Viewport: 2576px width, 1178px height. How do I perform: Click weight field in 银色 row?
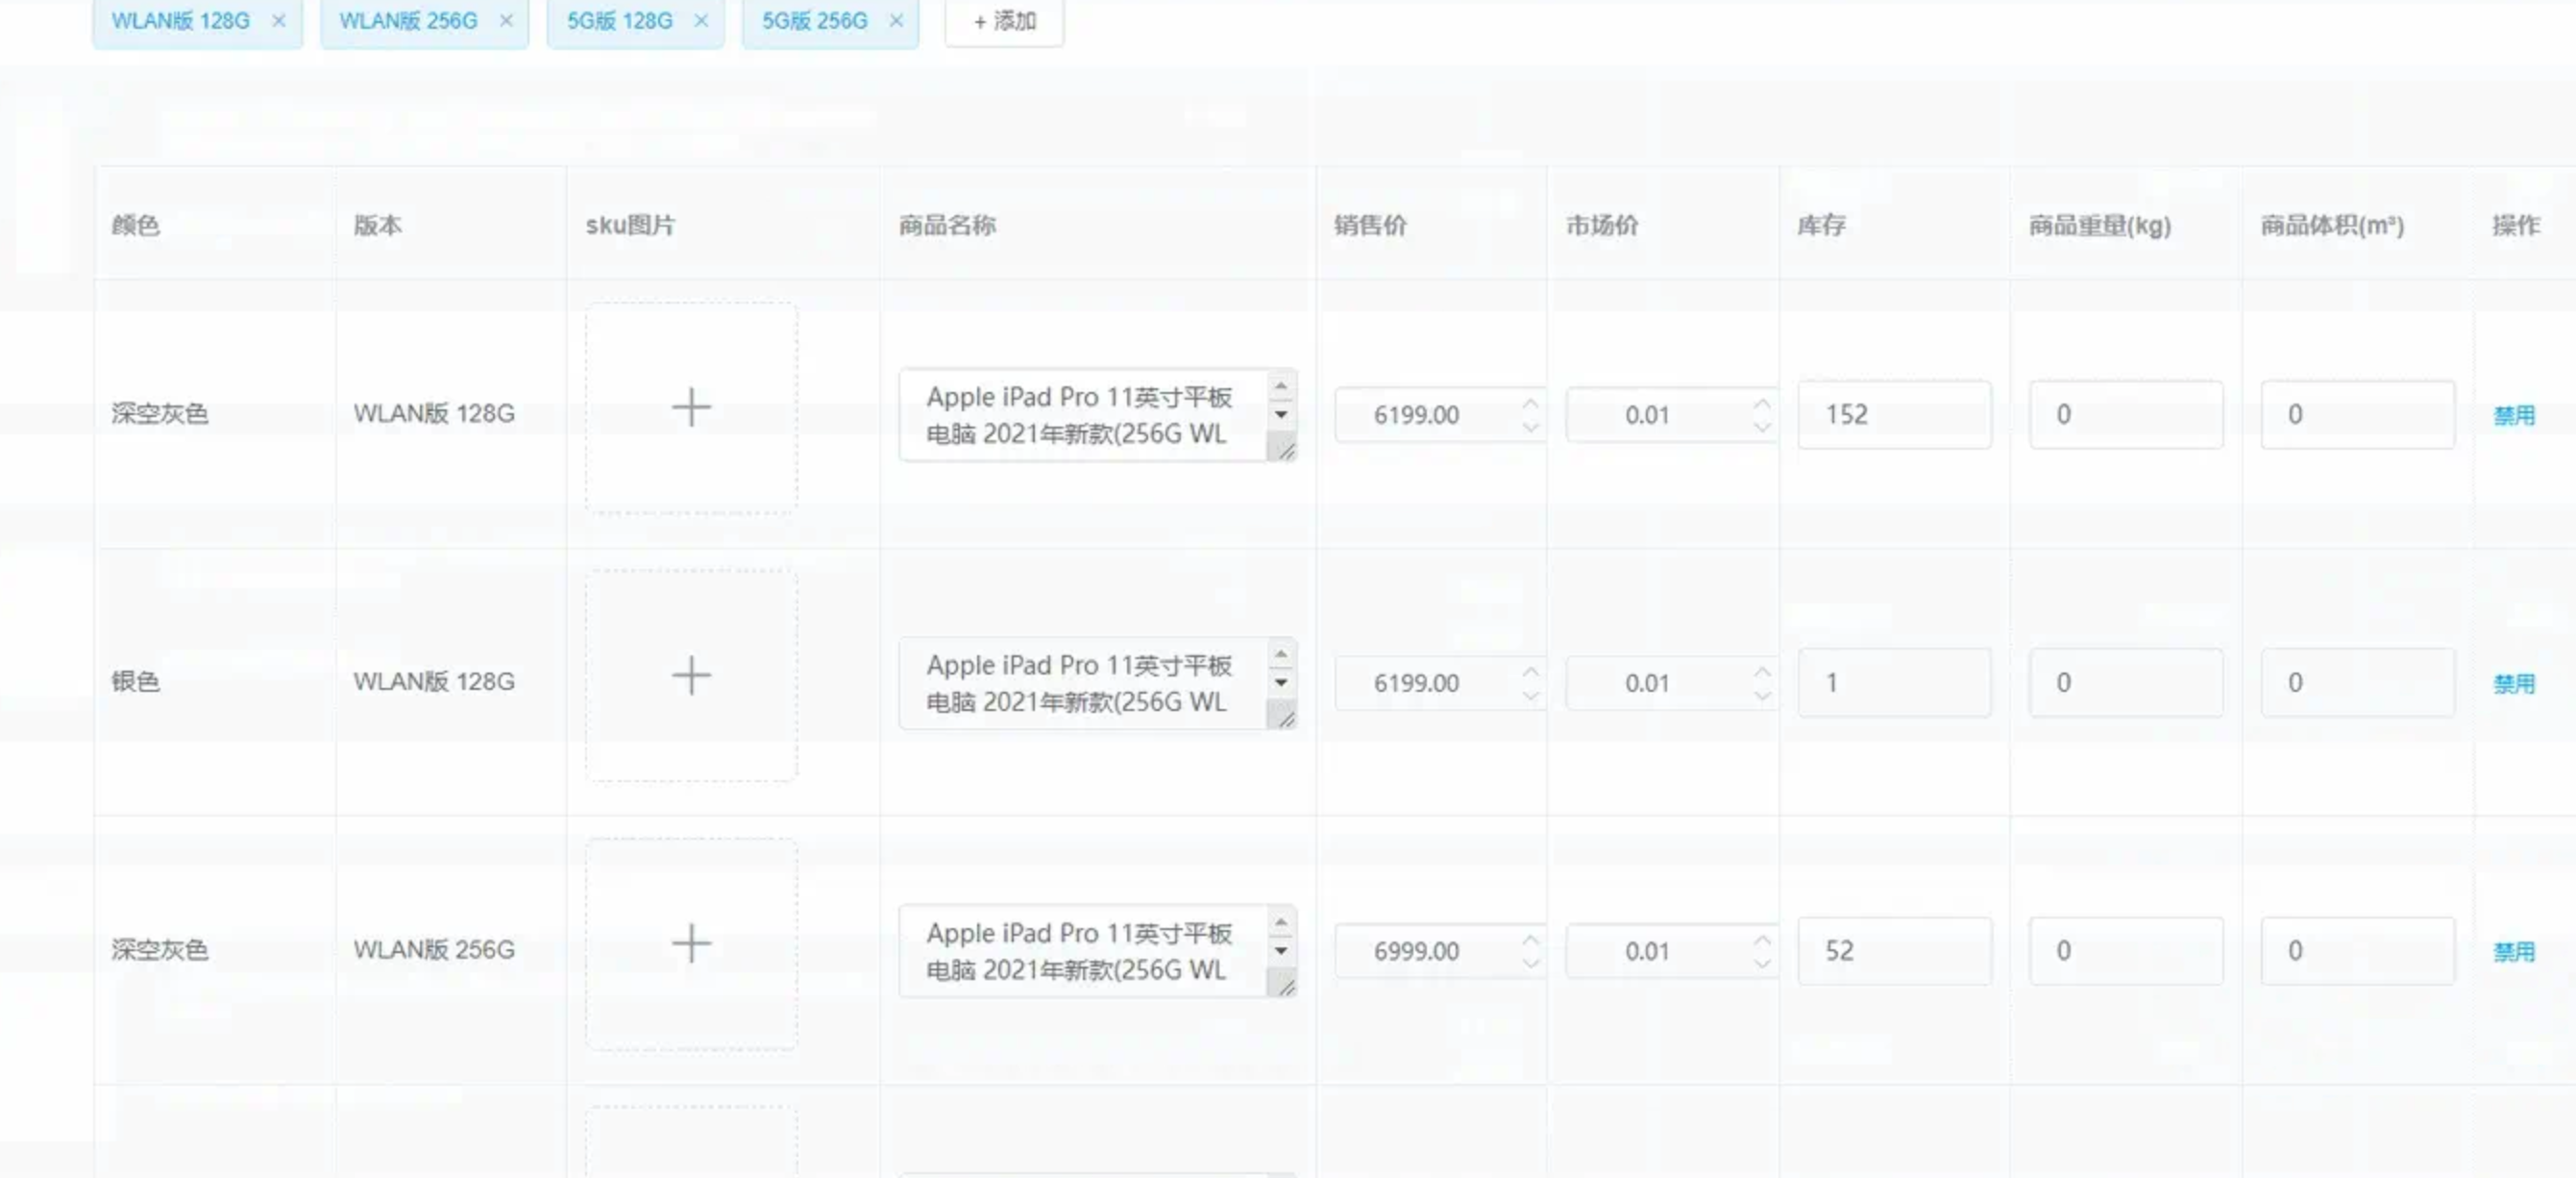[2126, 682]
